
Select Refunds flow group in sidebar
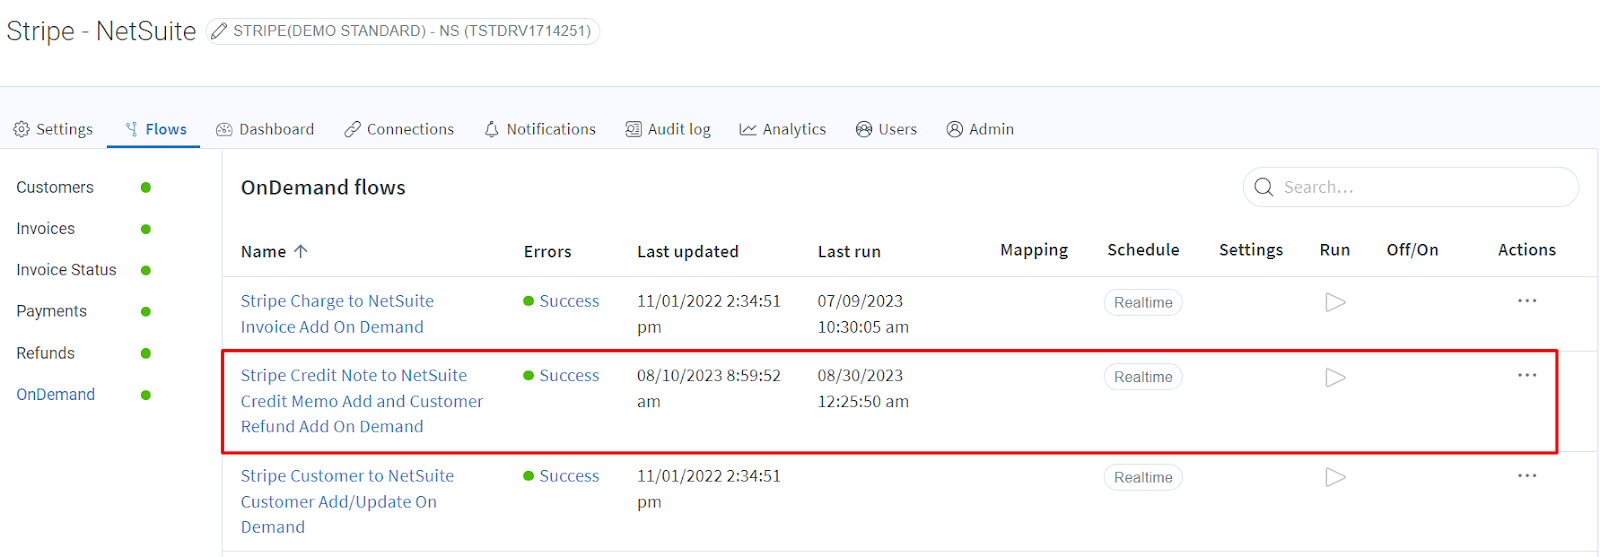45,353
